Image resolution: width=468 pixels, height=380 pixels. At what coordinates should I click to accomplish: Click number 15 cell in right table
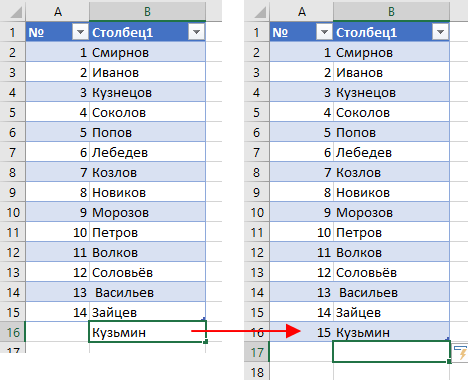tap(301, 332)
